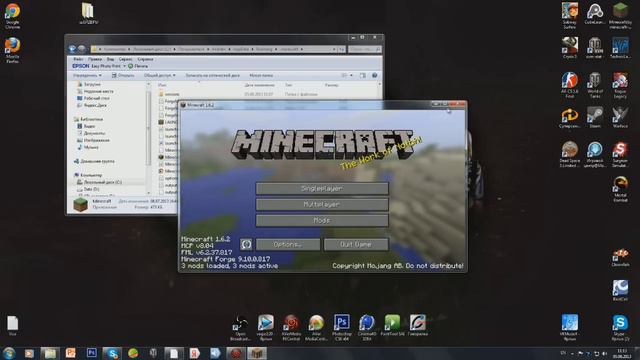Click the Explorer help question mark icon
The height and width of the screenshot is (360, 640).
pos(374,76)
